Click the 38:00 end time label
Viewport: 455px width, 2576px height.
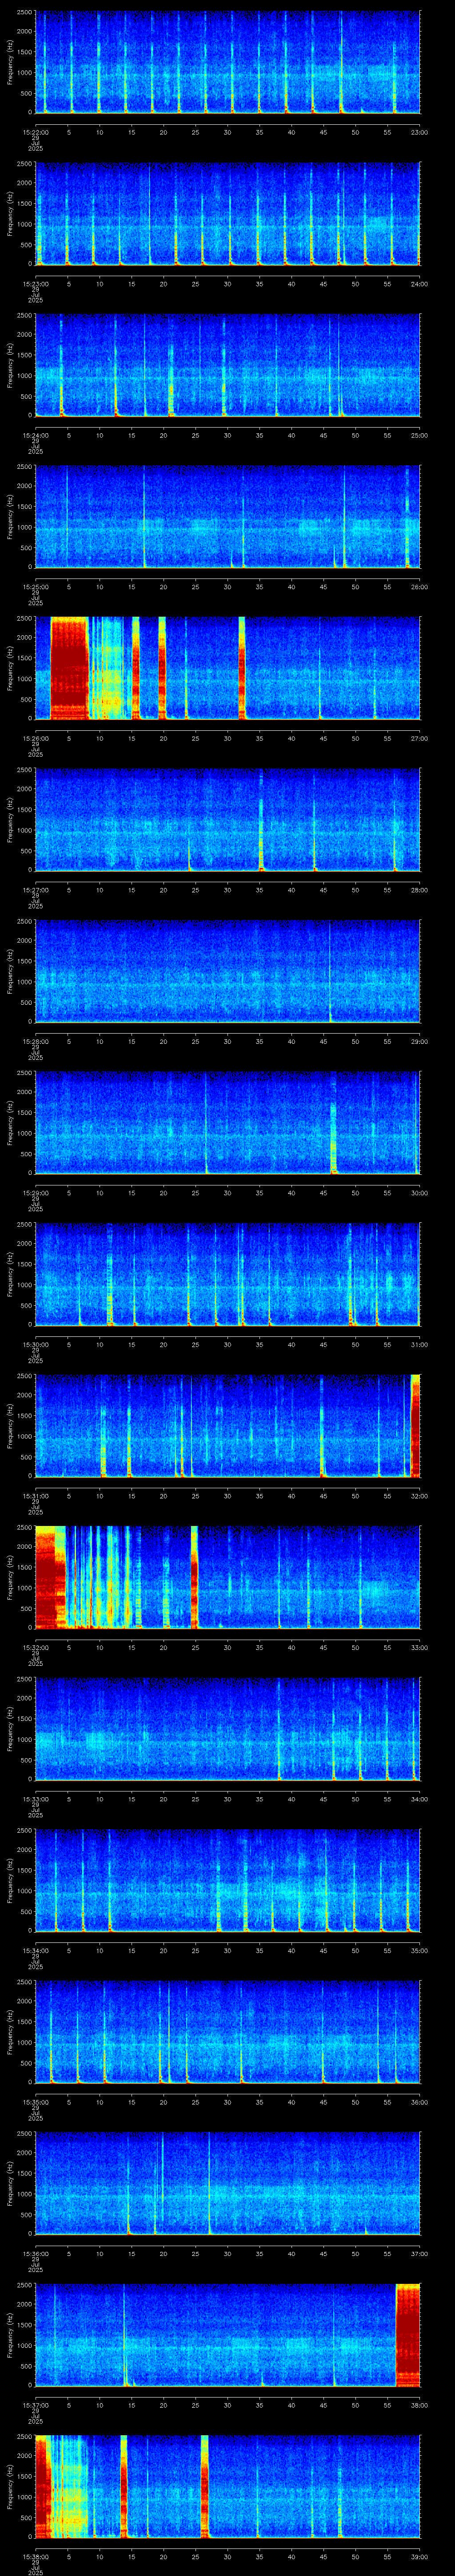(419, 2405)
